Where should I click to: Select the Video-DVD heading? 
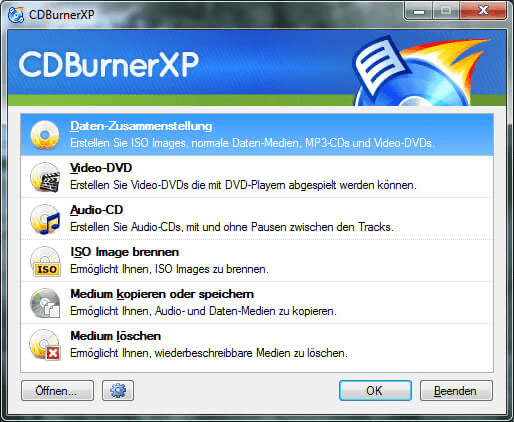[x=101, y=168]
